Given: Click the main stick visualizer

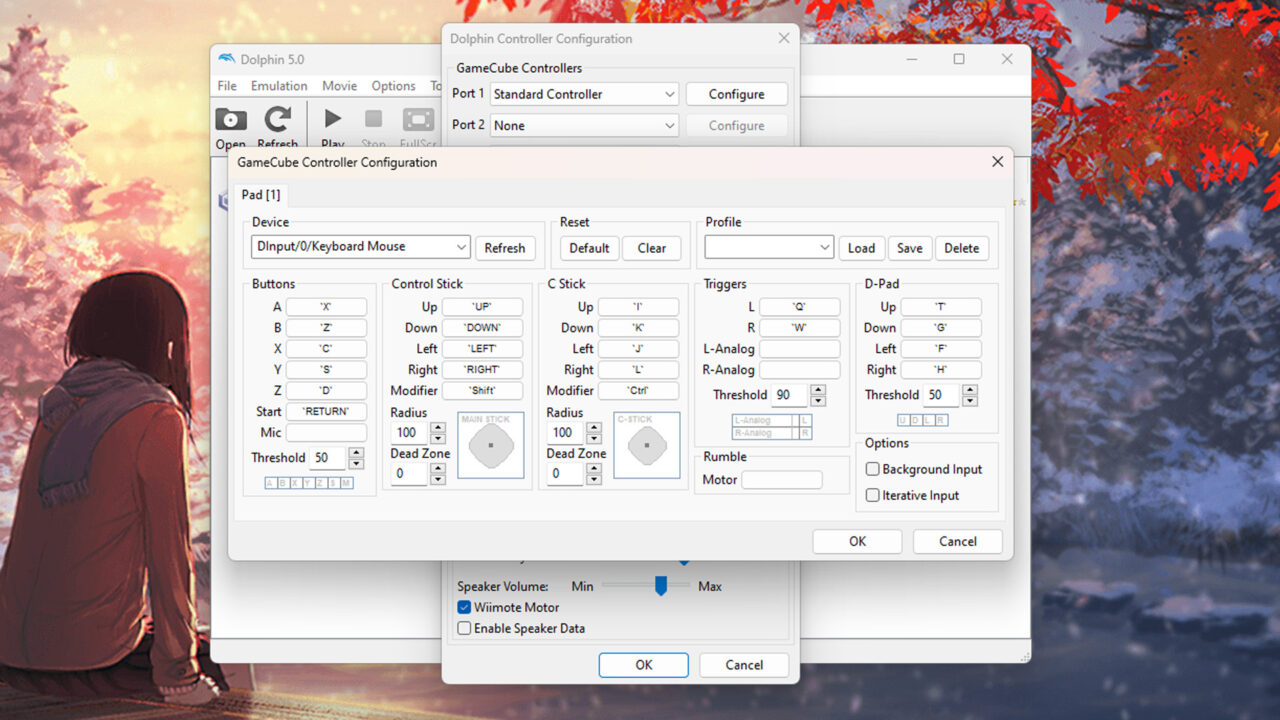Looking at the screenshot, I should (x=491, y=445).
